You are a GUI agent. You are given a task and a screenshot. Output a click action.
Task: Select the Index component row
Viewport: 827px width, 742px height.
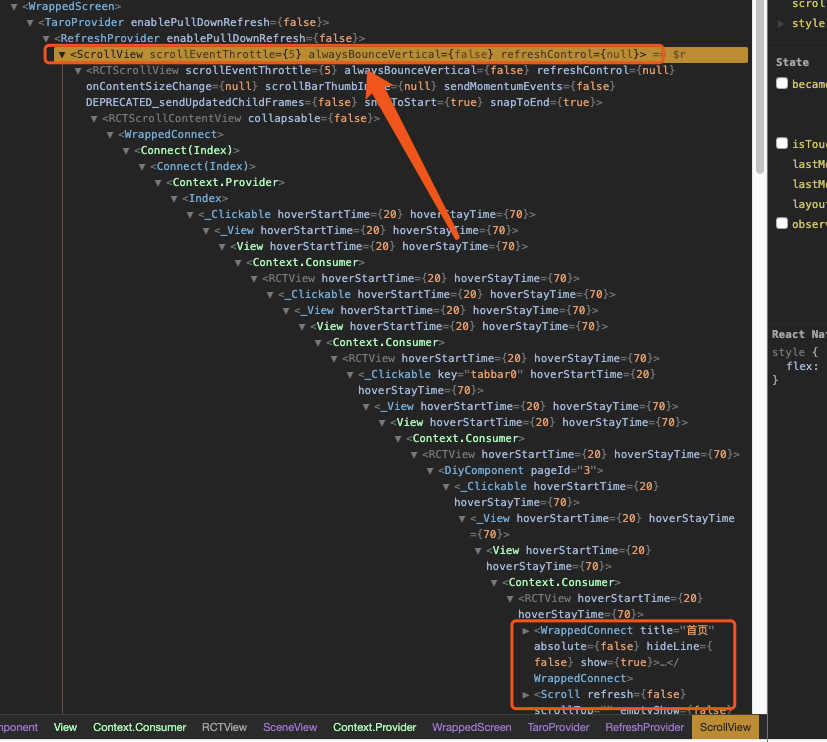pos(200,199)
